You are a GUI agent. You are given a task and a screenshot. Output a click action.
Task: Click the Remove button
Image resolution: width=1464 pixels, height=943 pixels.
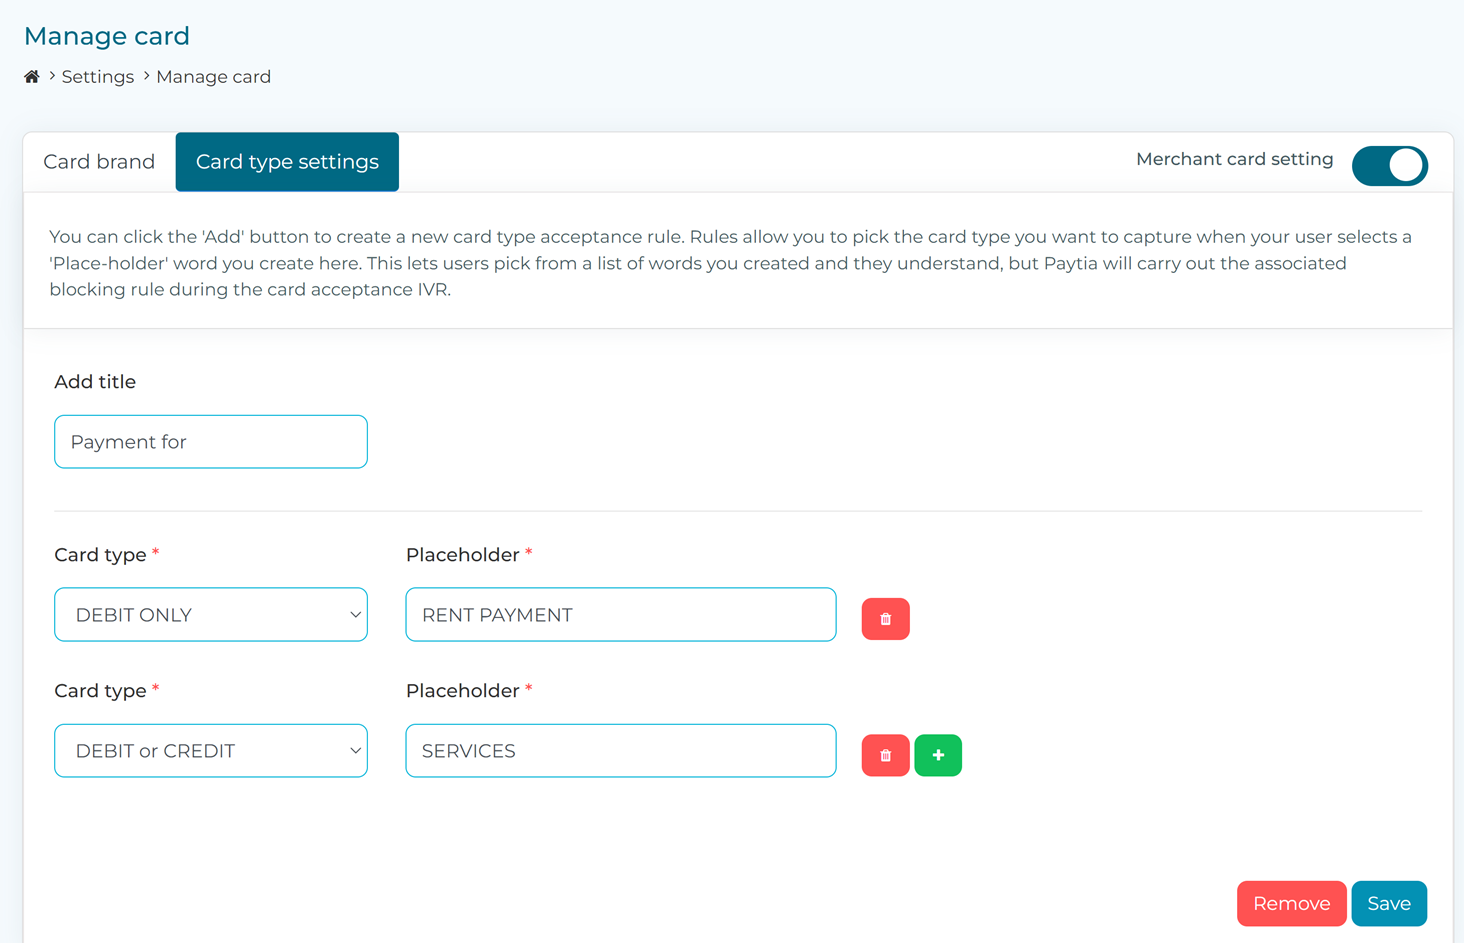coord(1291,903)
